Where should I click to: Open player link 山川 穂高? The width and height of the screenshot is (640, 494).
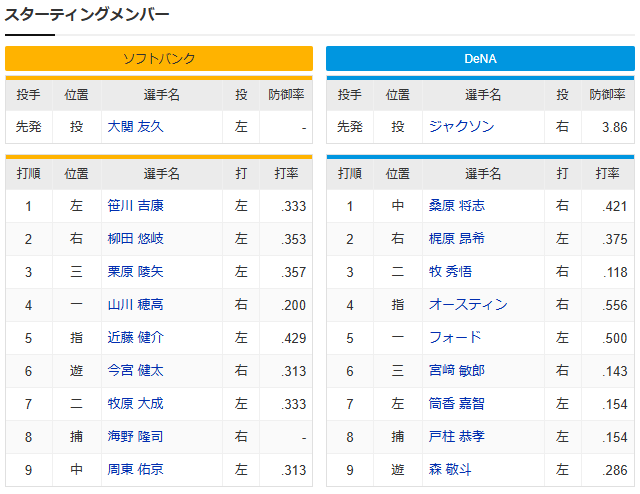pyautogui.click(x=135, y=305)
